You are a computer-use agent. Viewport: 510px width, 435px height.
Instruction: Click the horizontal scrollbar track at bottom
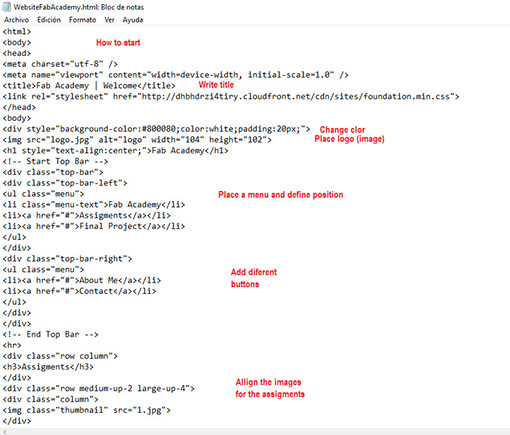tap(258, 432)
